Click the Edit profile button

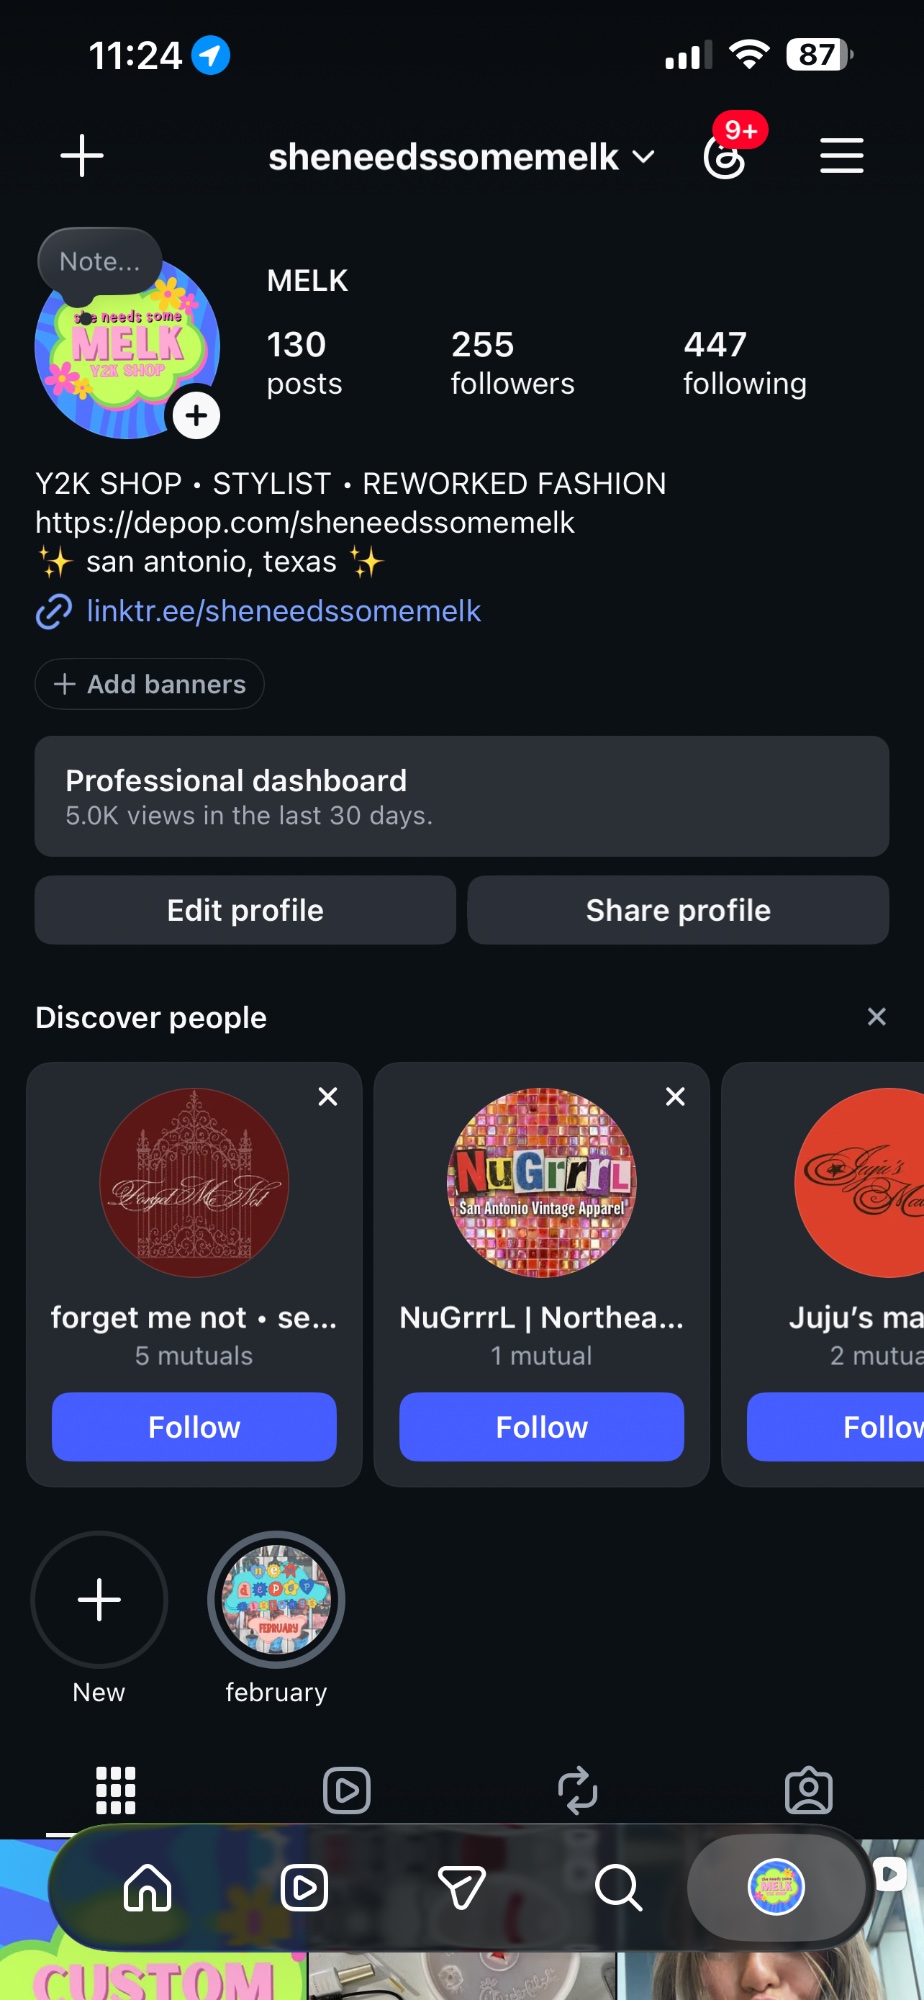pyautogui.click(x=245, y=910)
